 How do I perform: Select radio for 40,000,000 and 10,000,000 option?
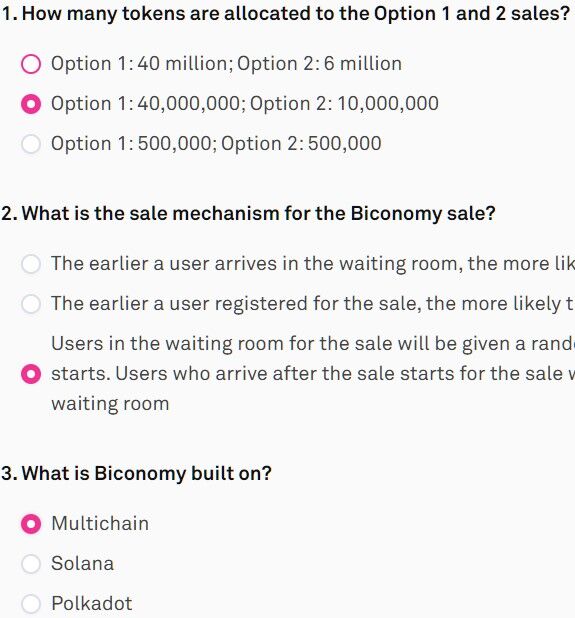pos(31,104)
